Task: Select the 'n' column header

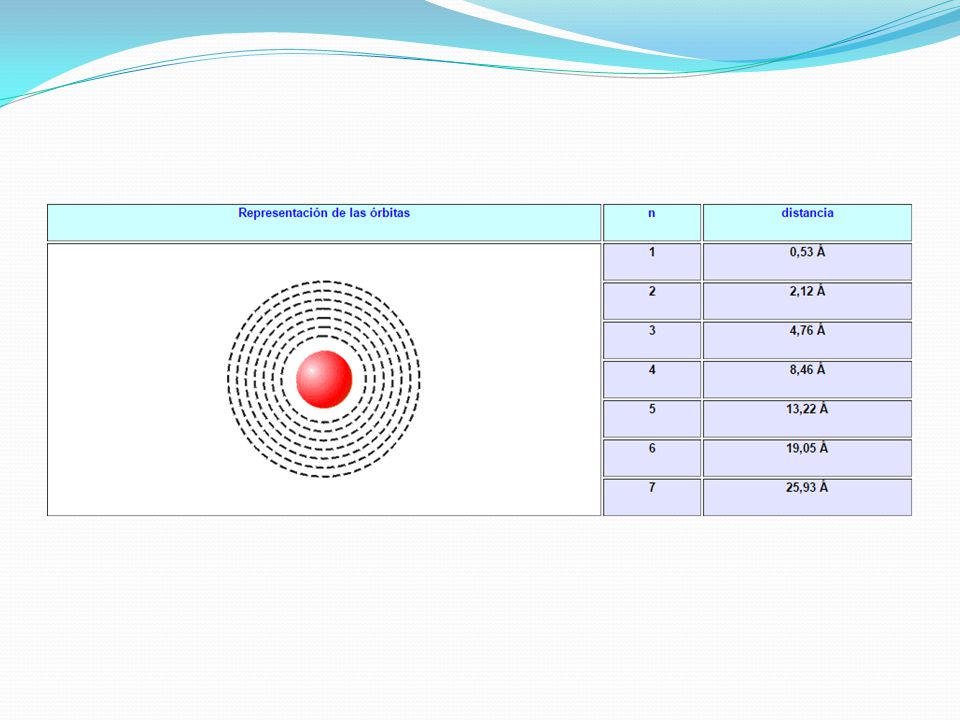Action: click(x=652, y=222)
